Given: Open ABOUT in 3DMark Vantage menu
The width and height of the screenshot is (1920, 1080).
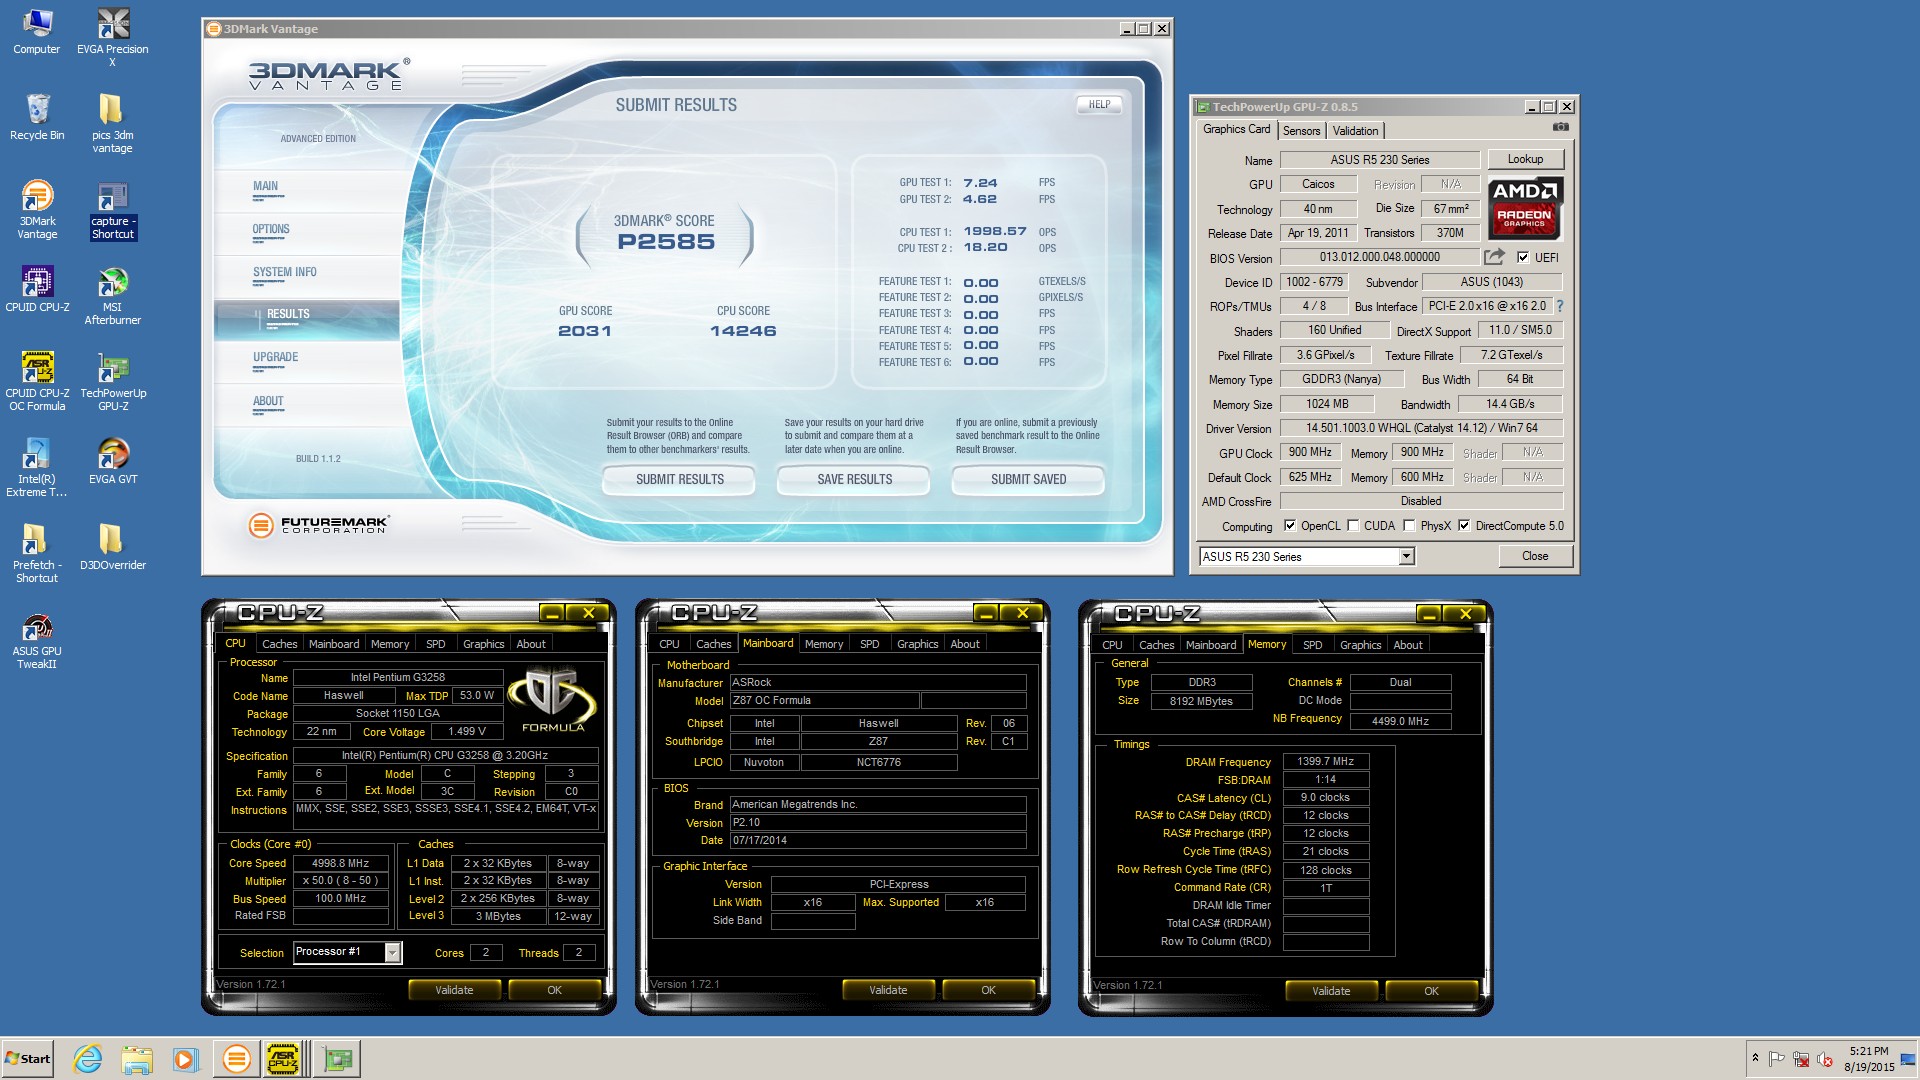Looking at the screenshot, I should click(x=268, y=401).
